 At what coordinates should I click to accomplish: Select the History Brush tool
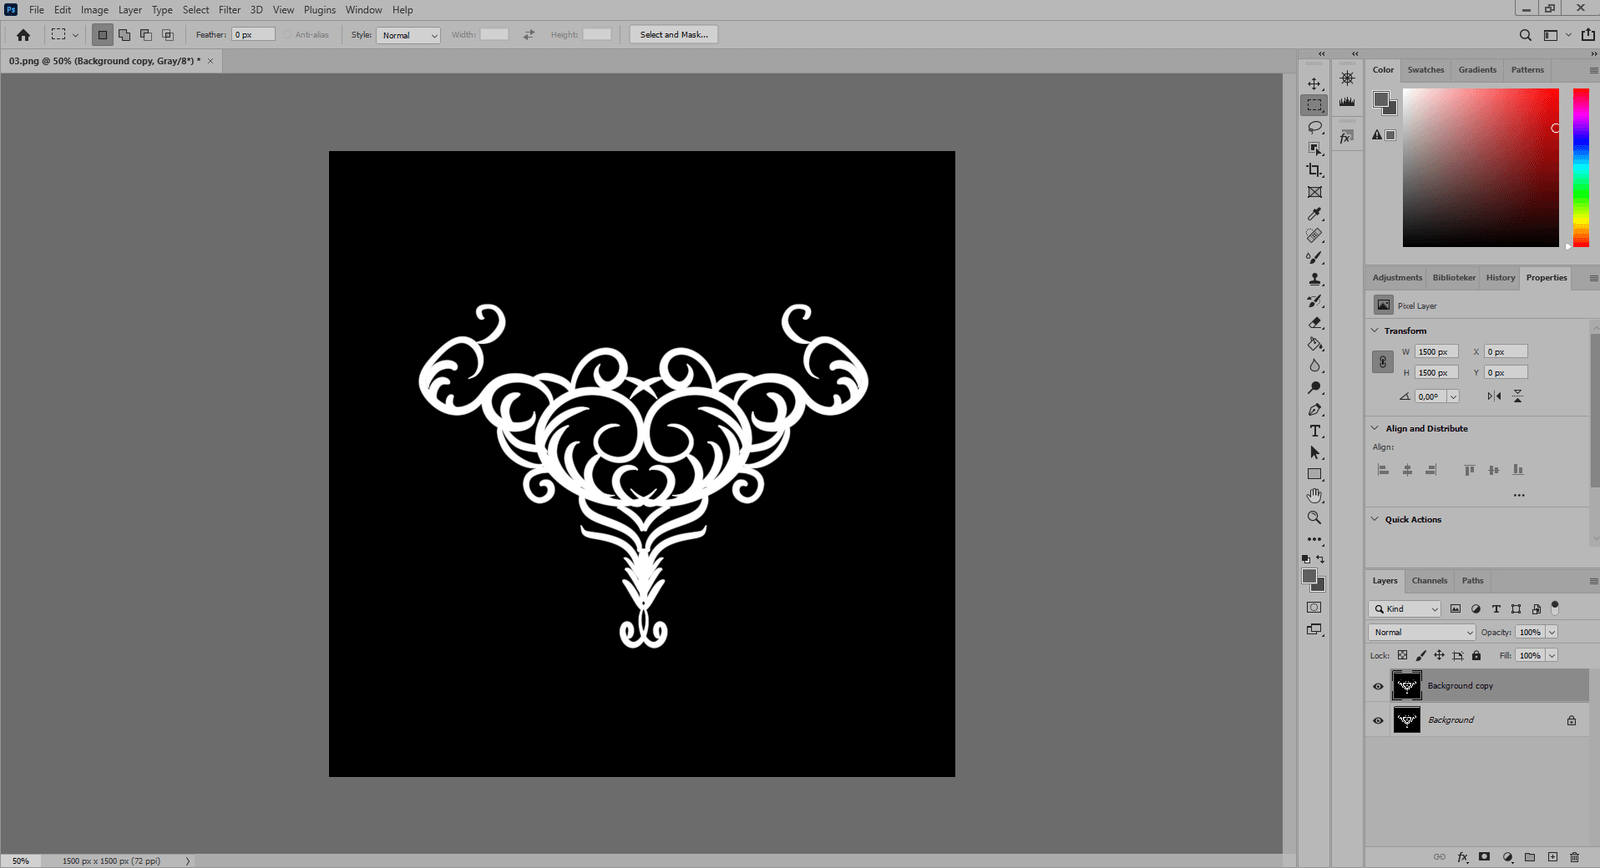coord(1314,301)
